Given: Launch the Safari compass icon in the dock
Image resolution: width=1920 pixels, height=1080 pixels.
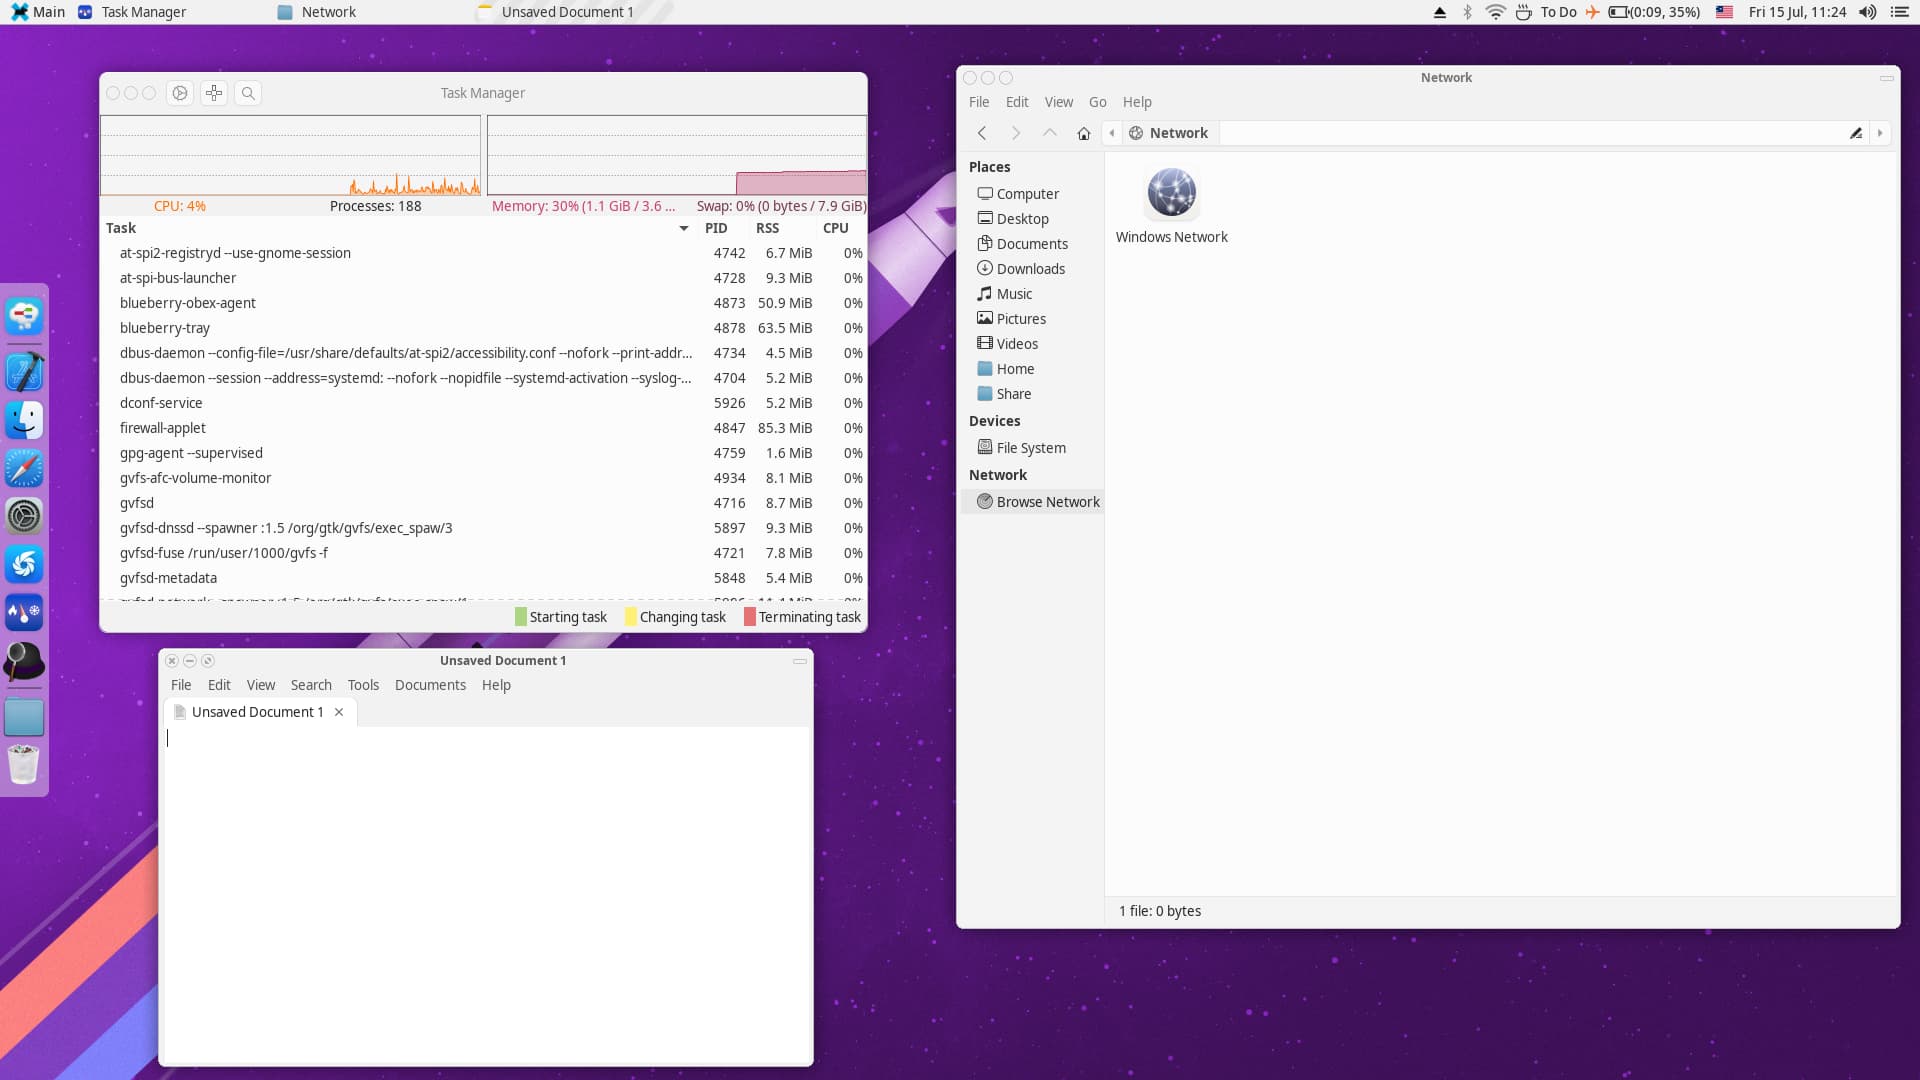Looking at the screenshot, I should pyautogui.click(x=24, y=468).
